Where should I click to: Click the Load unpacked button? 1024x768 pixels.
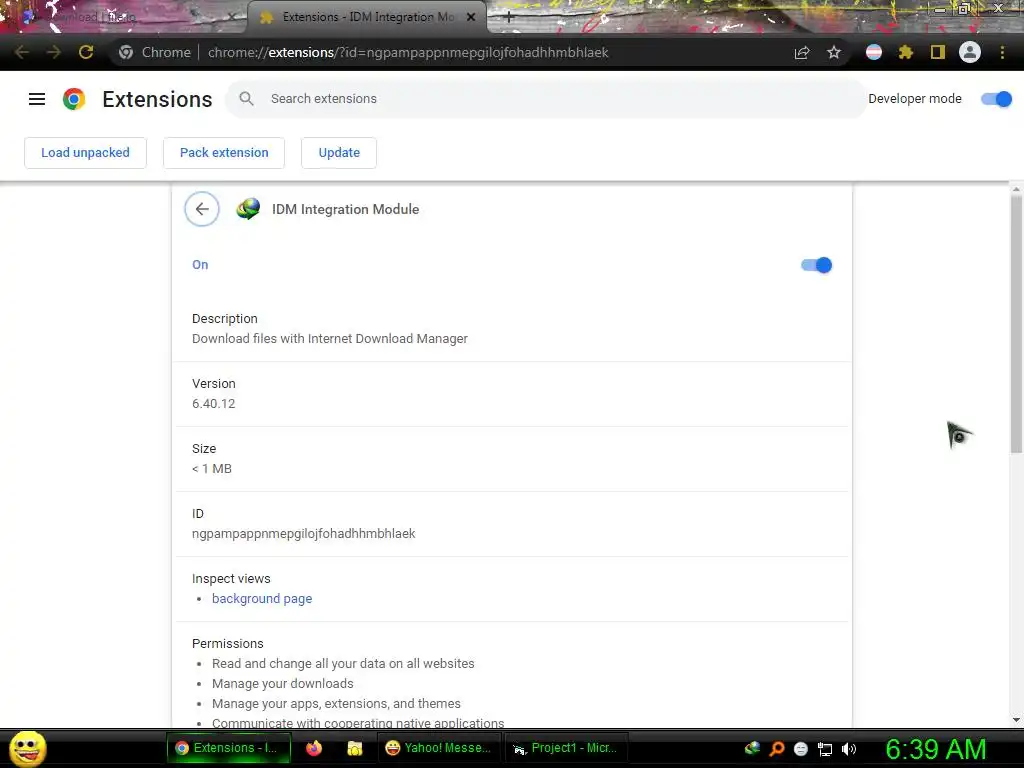pos(86,153)
